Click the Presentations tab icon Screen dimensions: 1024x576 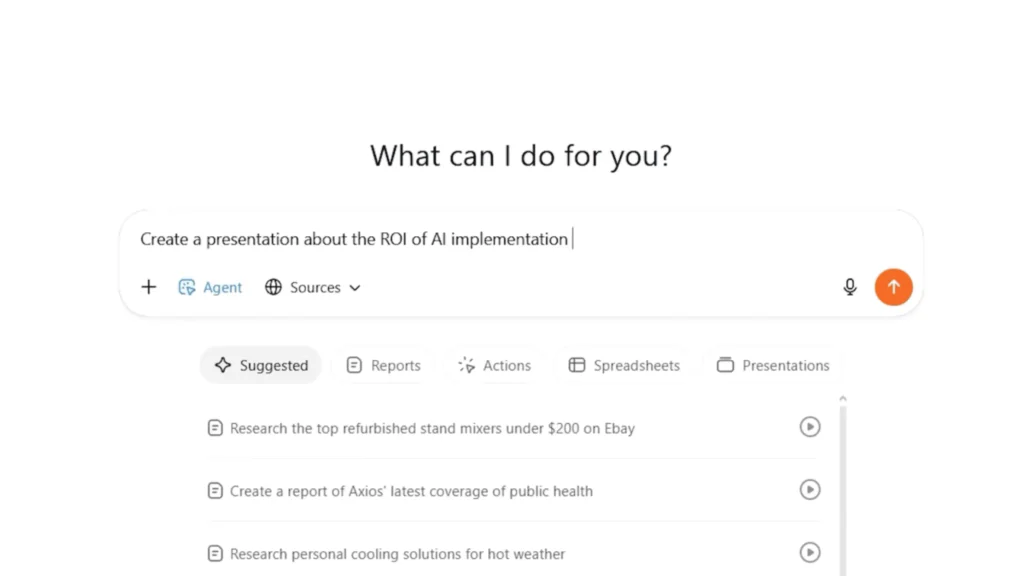(x=724, y=365)
